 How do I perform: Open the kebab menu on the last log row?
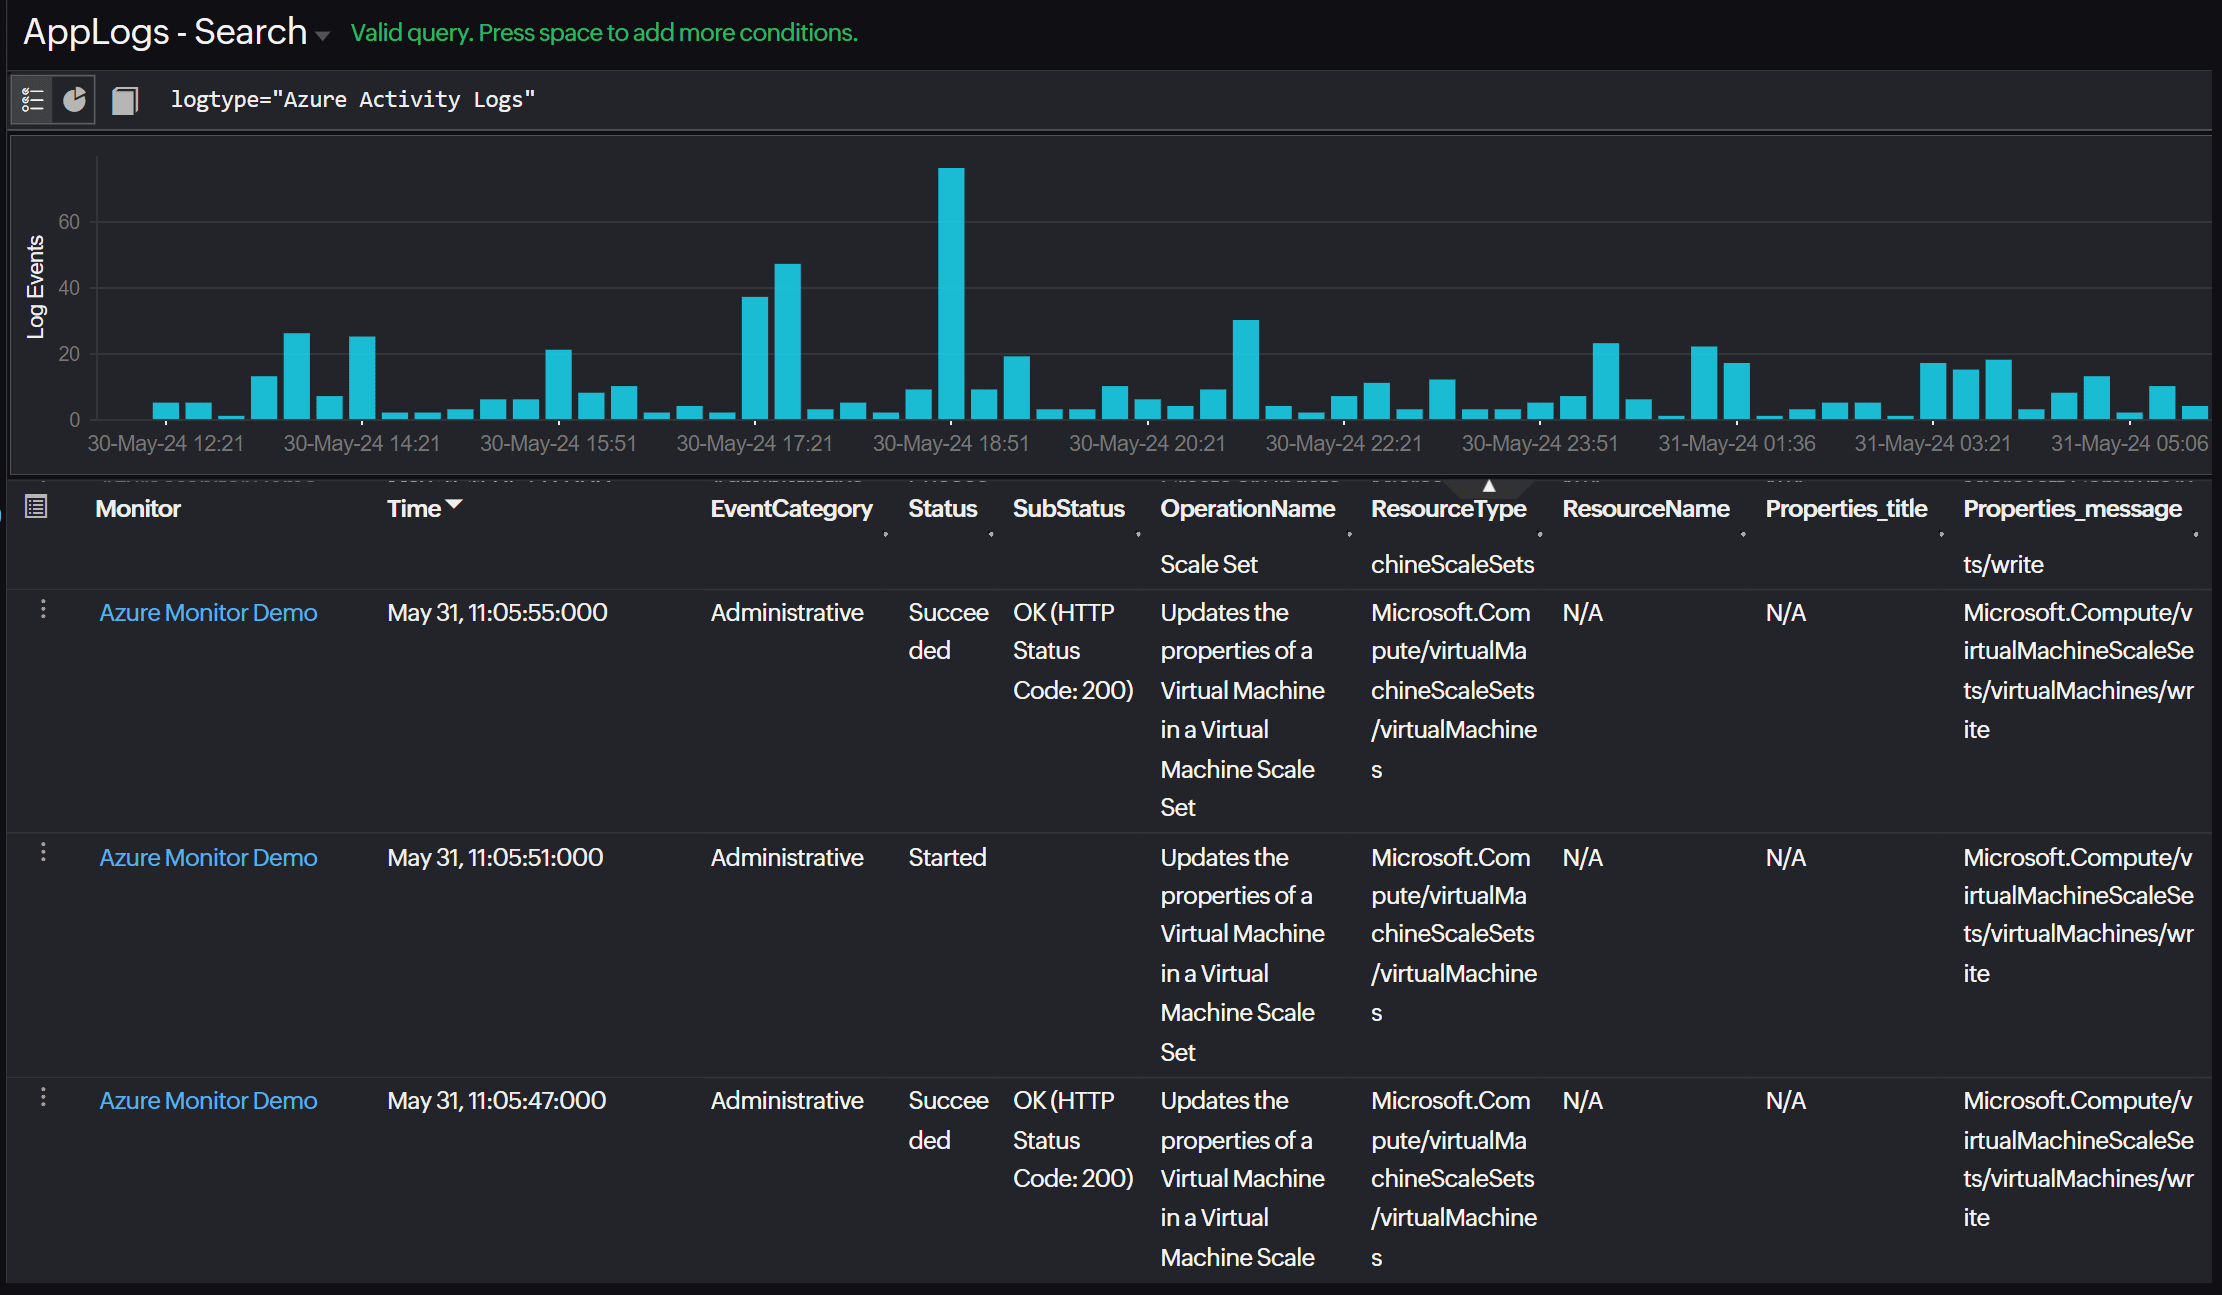pos(43,1096)
